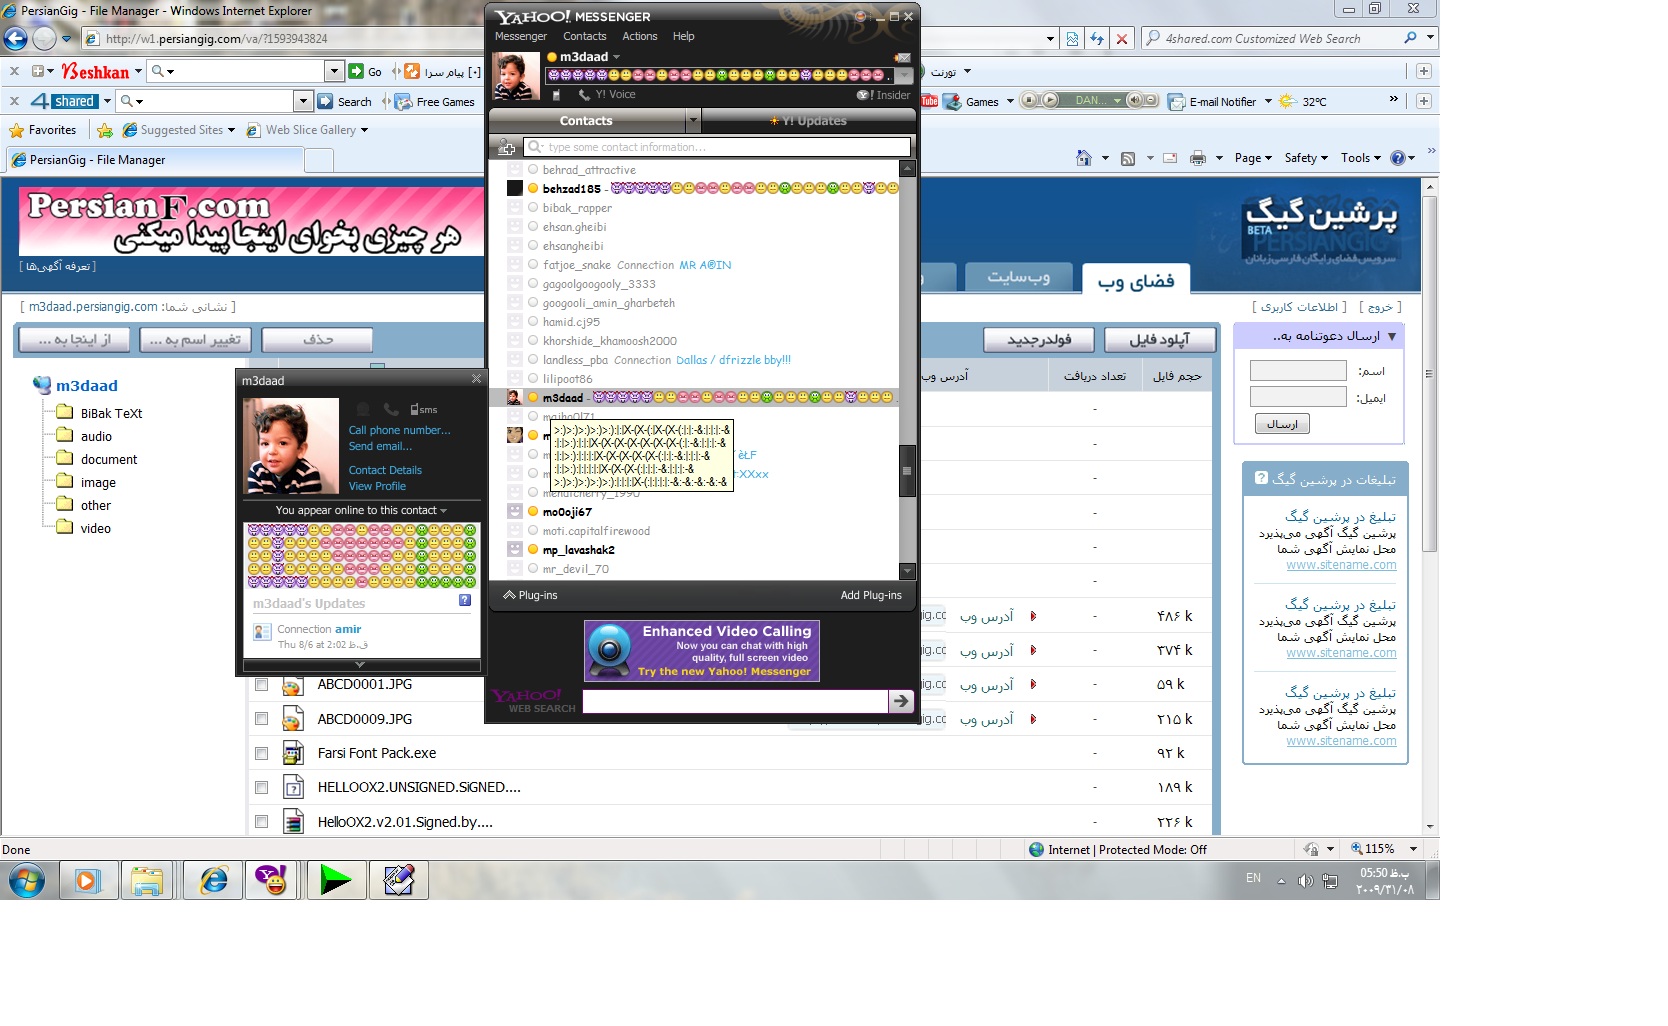Expand the Web Slice Gallery dropdown
Image resolution: width=1668 pixels, height=1026 pixels.
pos(364,130)
